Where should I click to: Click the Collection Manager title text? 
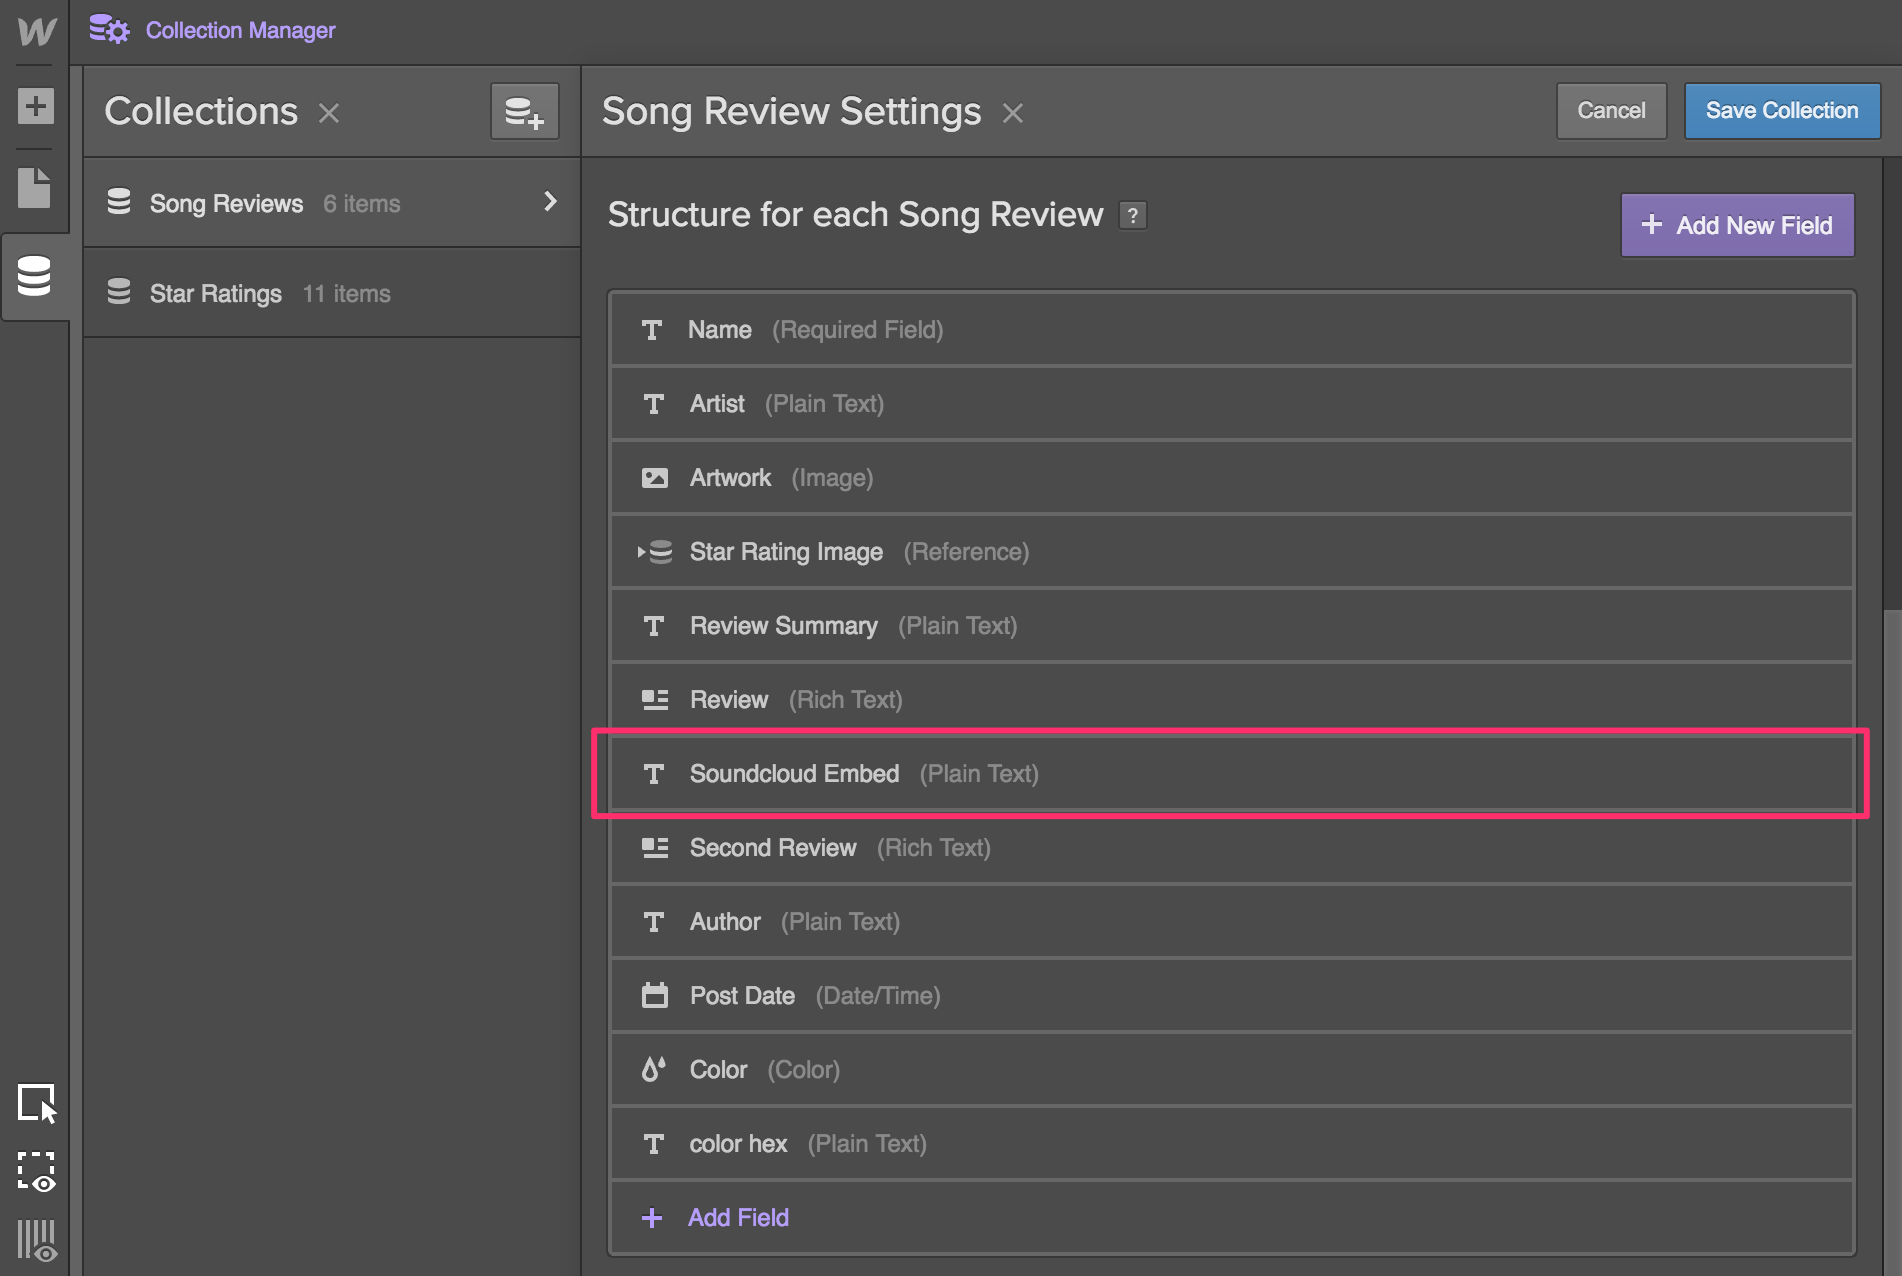[240, 30]
